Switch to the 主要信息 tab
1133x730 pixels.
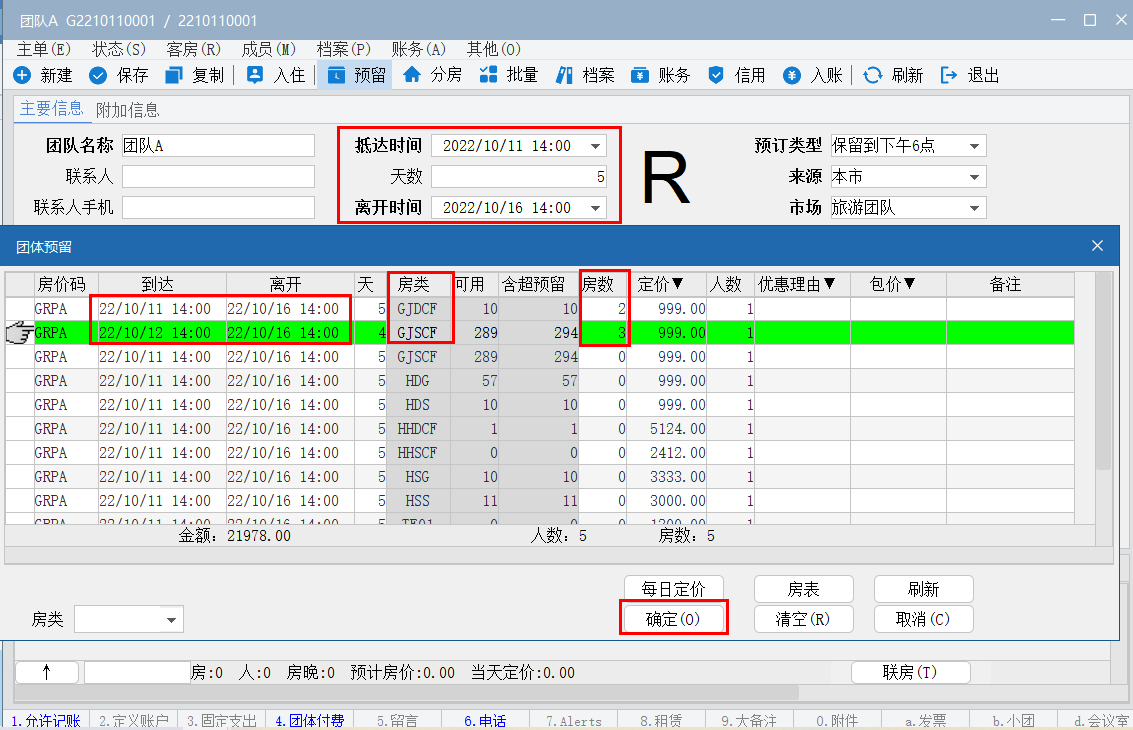(x=51, y=108)
